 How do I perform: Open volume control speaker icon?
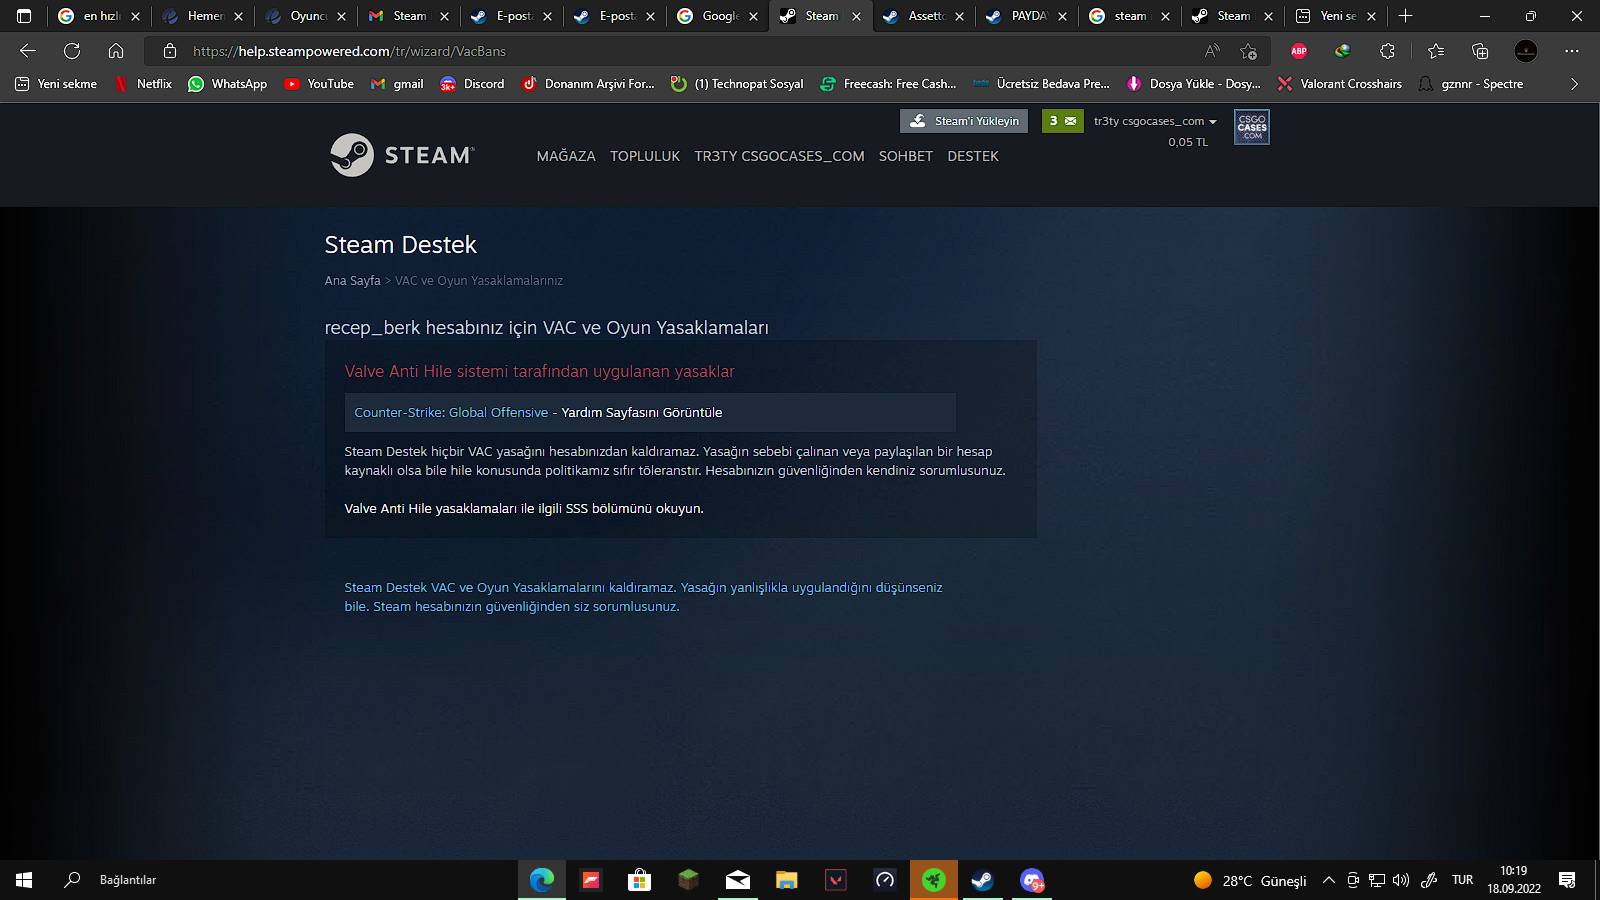pyautogui.click(x=1401, y=880)
